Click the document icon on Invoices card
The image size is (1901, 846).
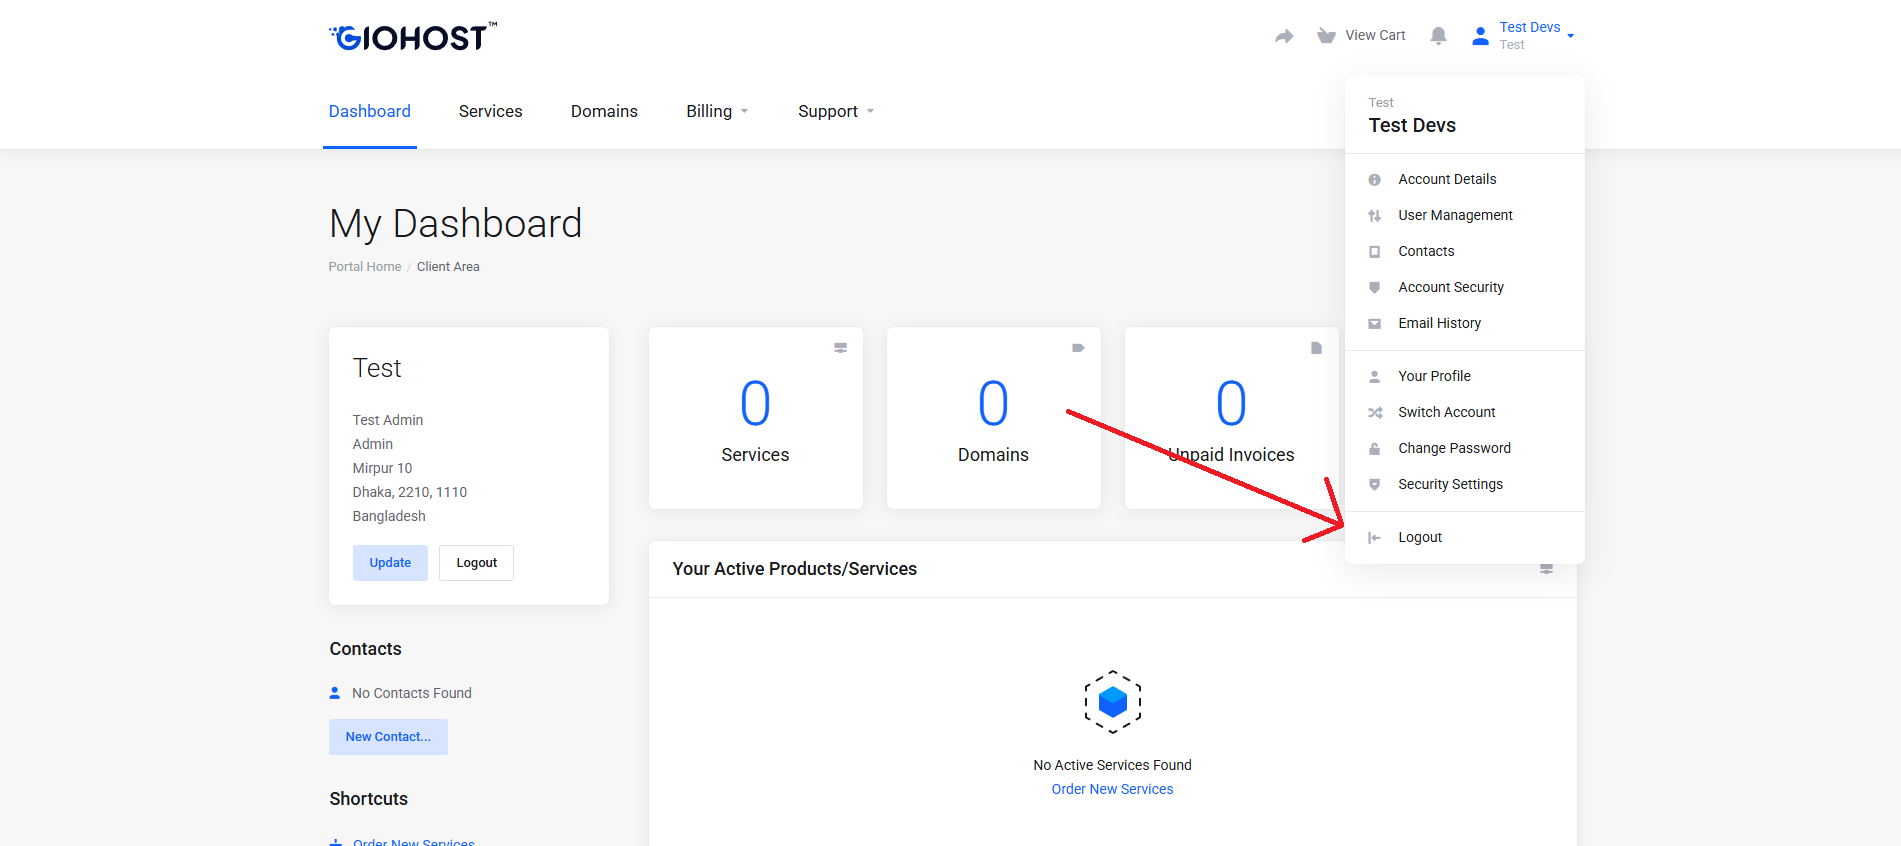coord(1317,348)
